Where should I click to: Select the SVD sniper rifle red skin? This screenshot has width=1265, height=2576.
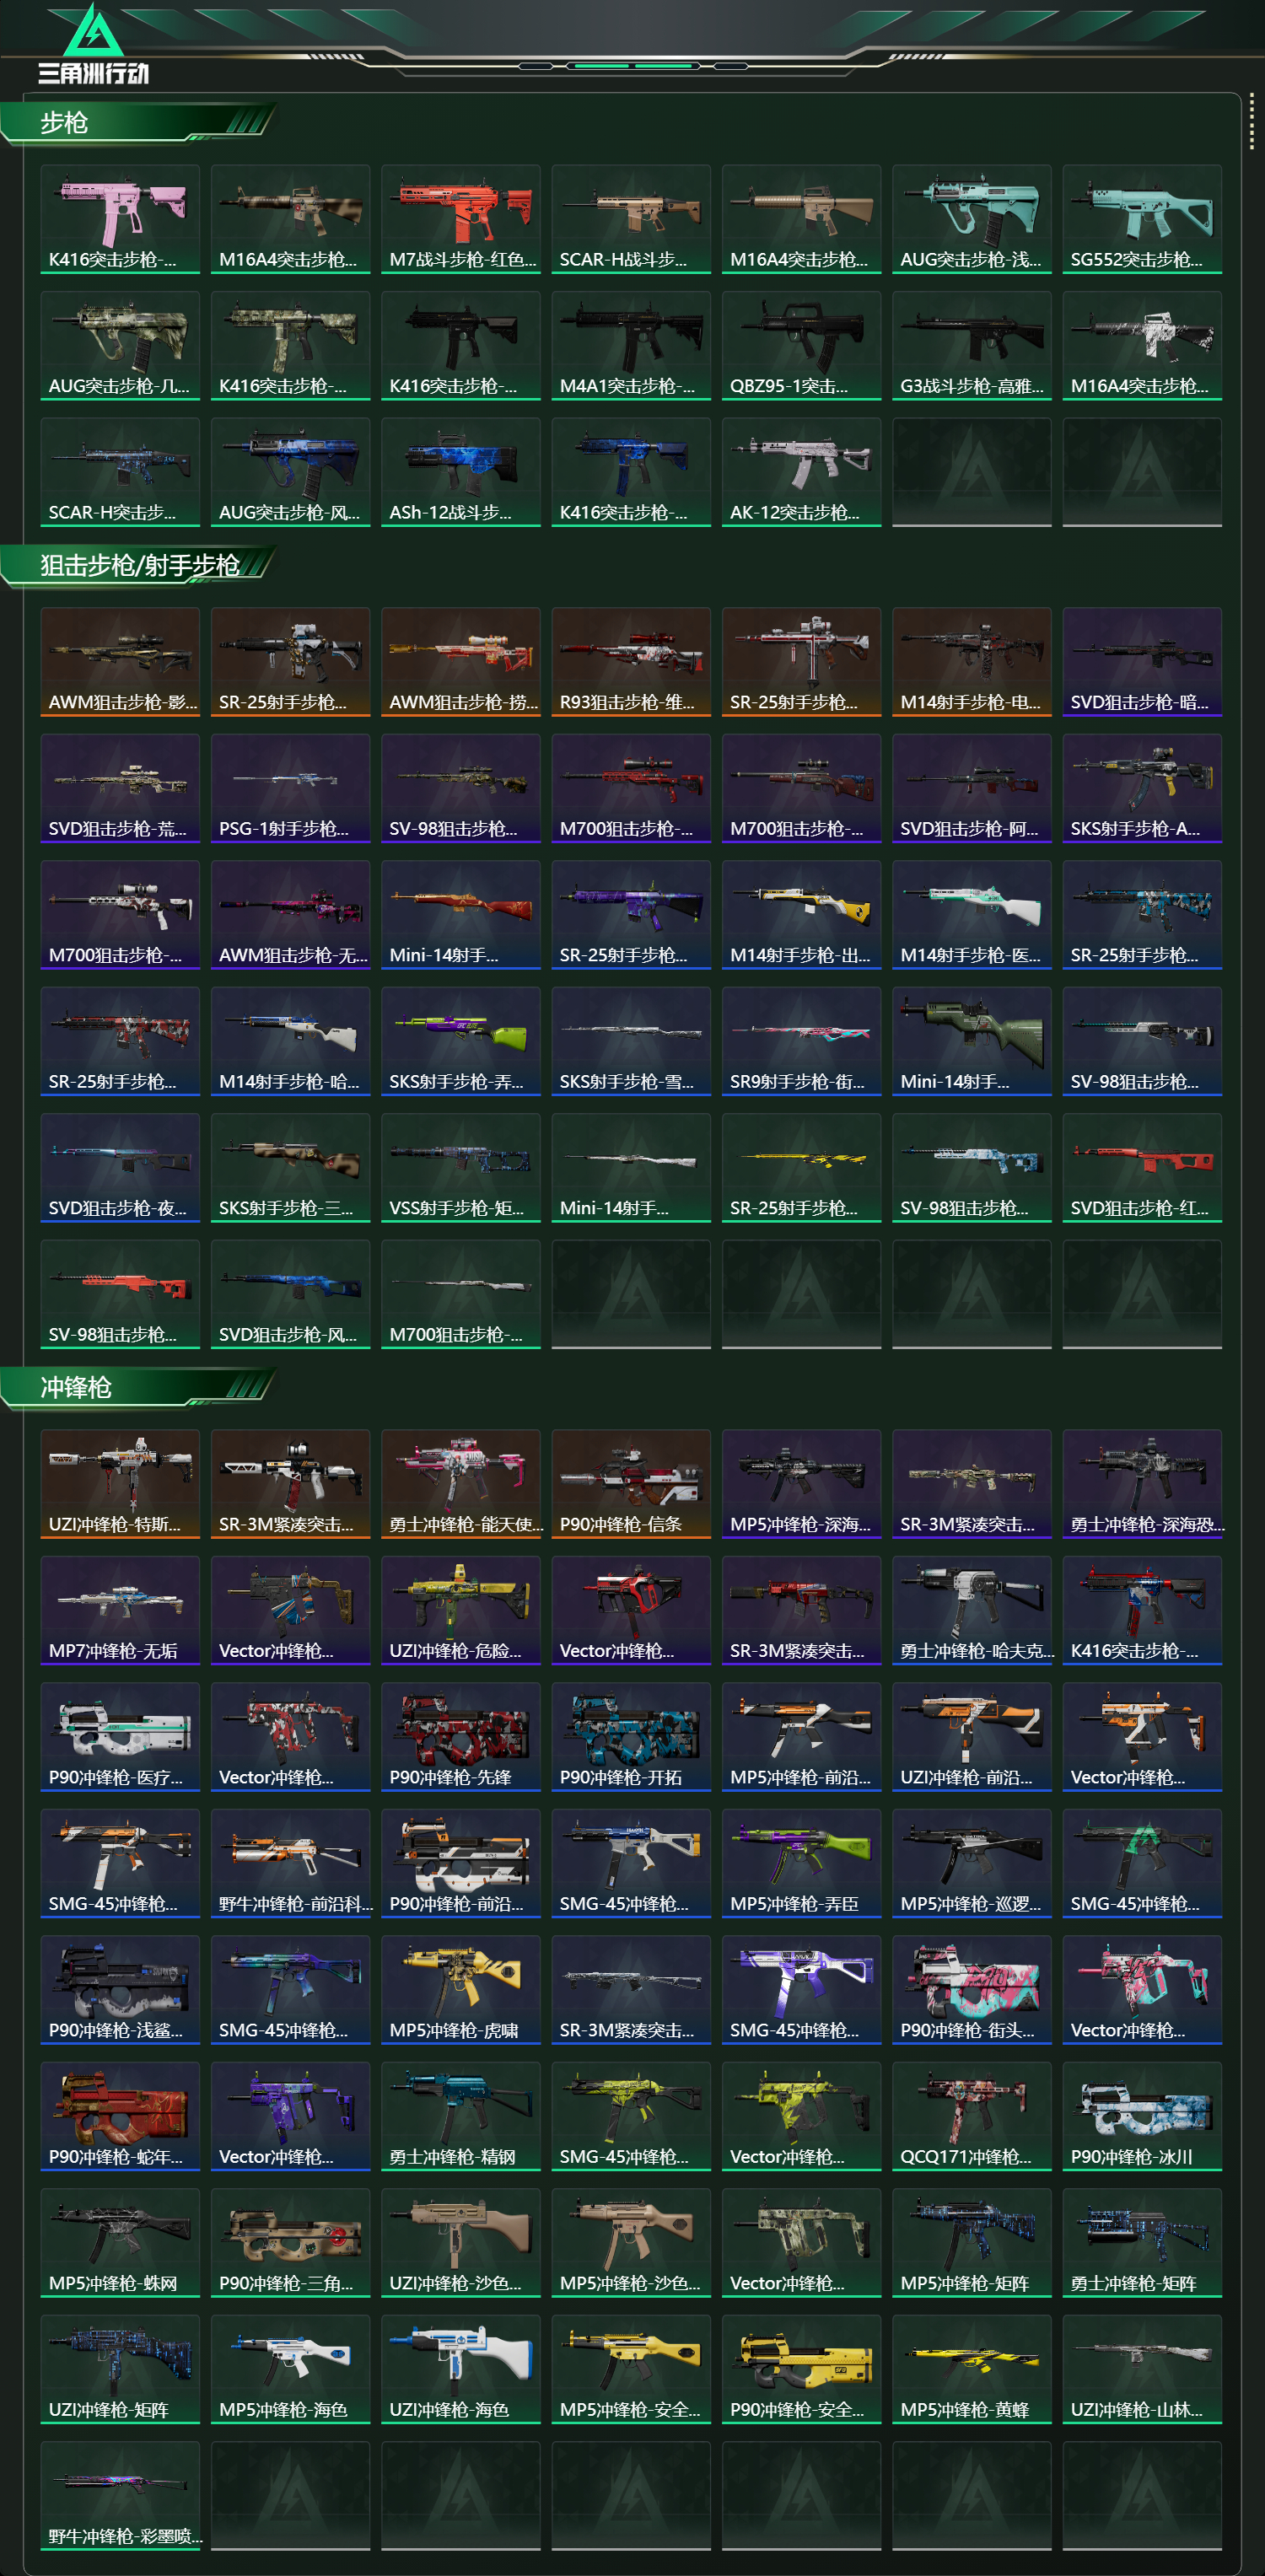point(1142,1168)
